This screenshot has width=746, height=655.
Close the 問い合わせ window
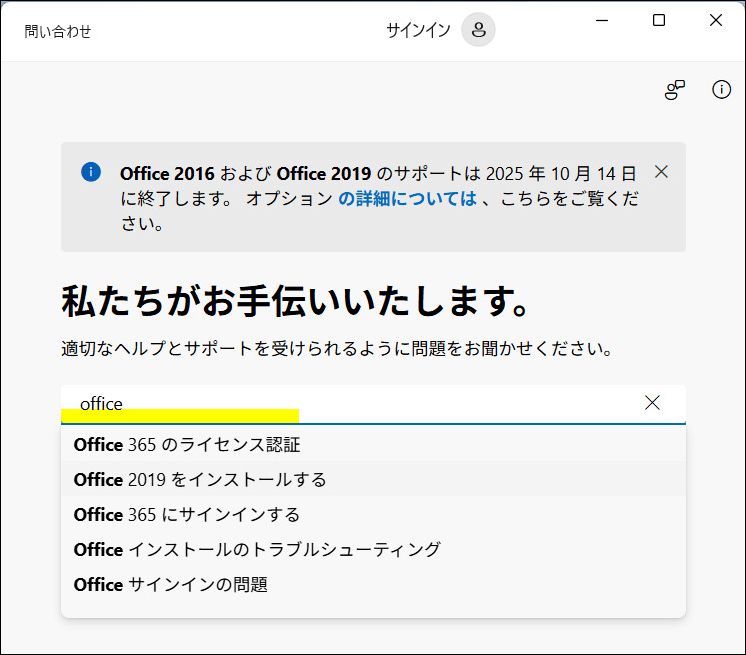(x=716, y=20)
